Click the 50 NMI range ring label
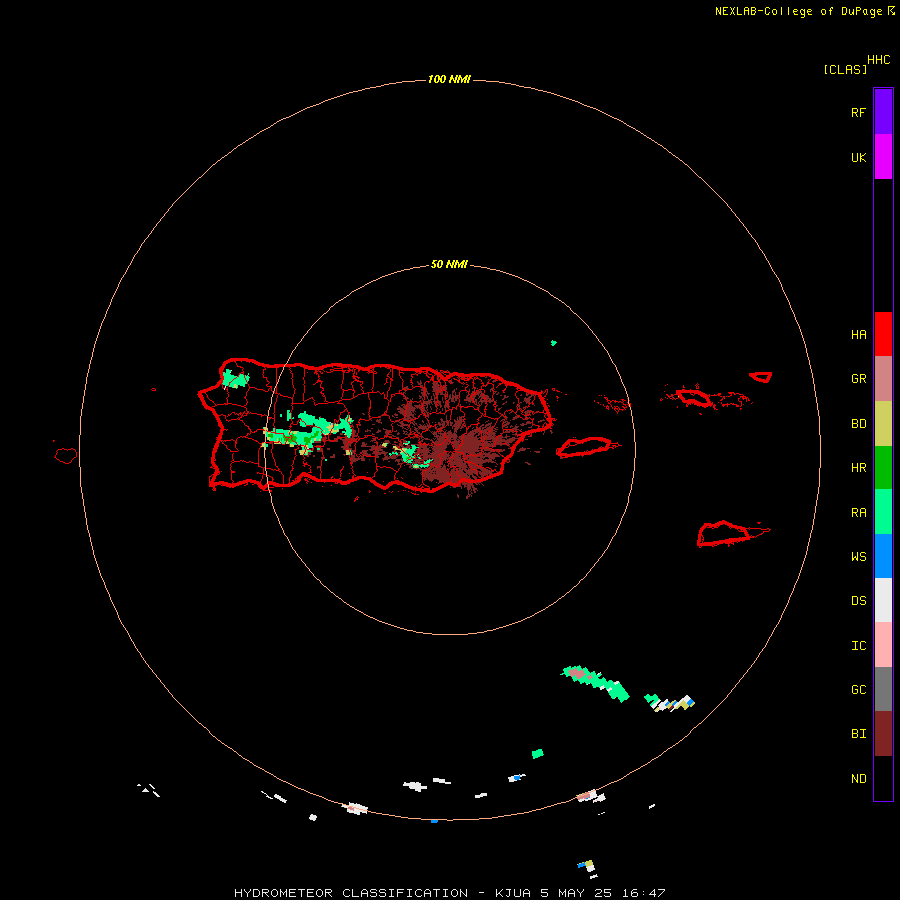This screenshot has height=900, width=900. 449,265
